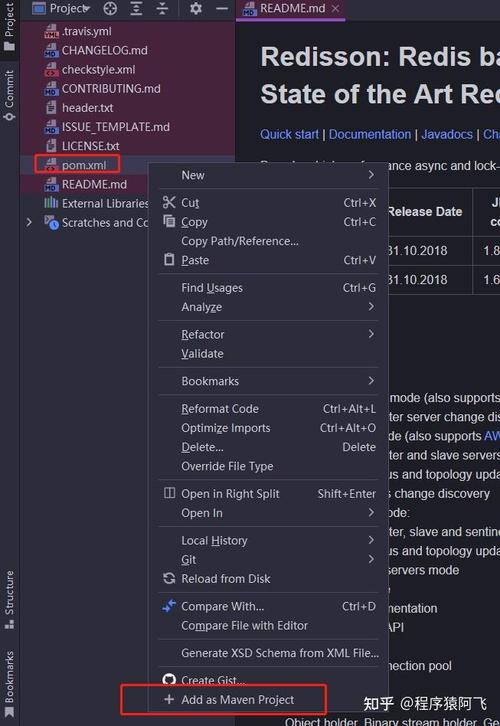Click the Open in Right Split icon

169,493
